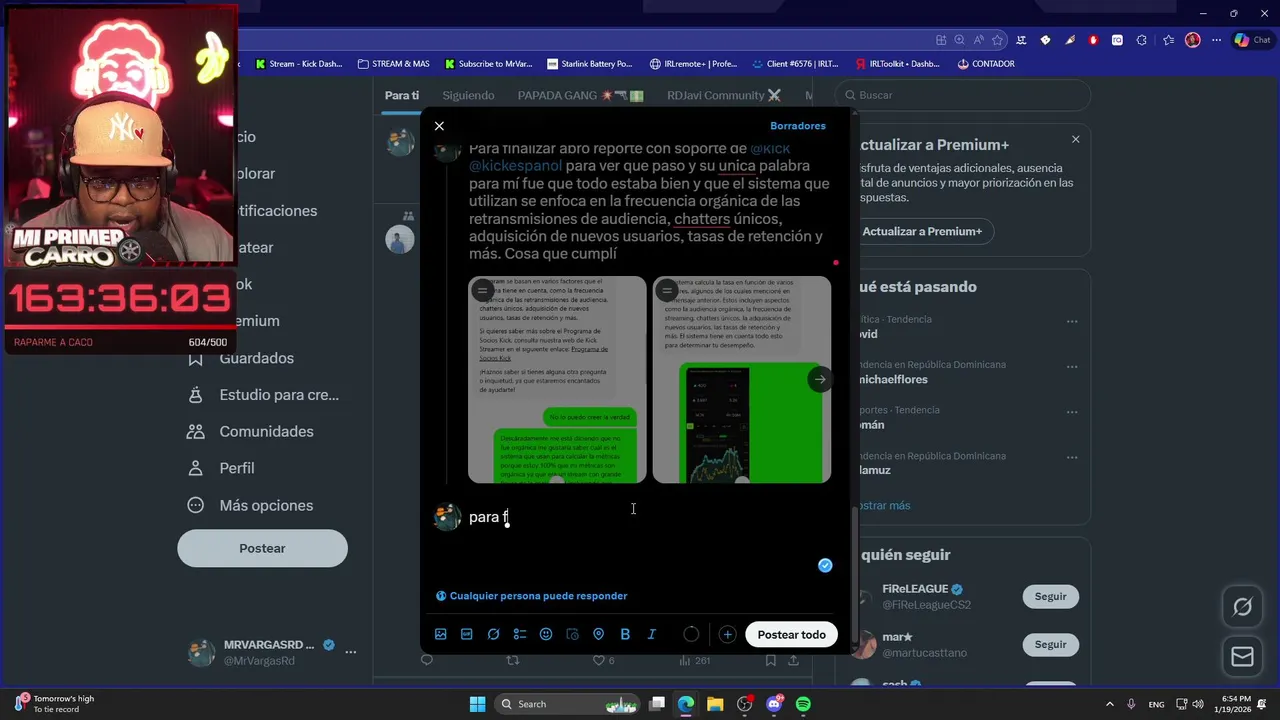Viewport: 1280px width, 720px height.
Task: Share the post behind the composer
Action: [x=793, y=660]
